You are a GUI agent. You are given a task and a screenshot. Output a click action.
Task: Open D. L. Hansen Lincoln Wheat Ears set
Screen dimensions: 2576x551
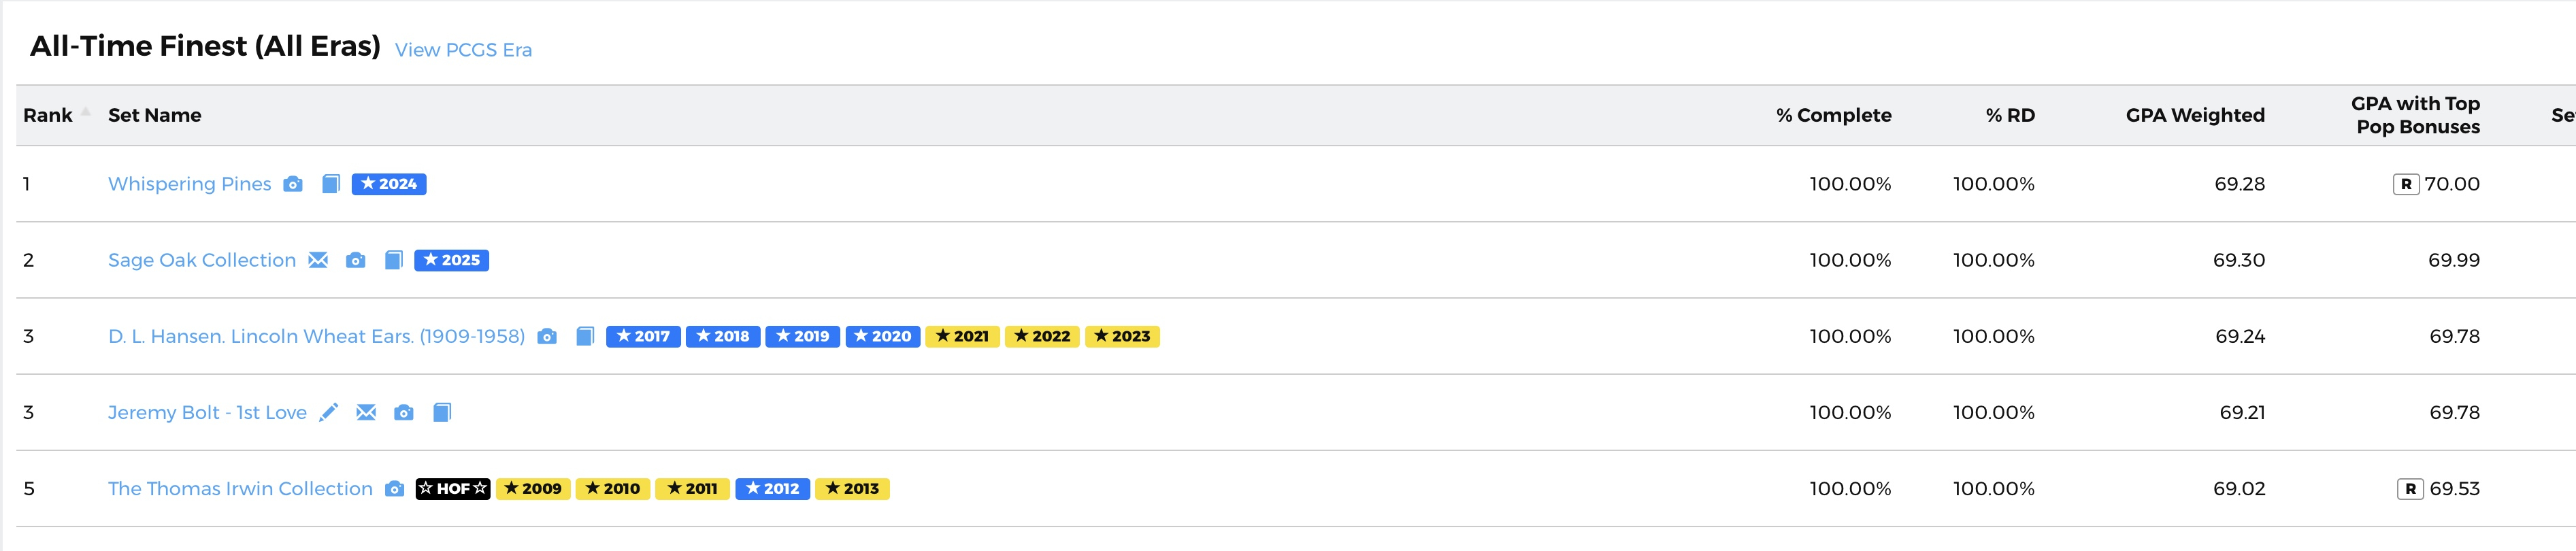tap(316, 336)
